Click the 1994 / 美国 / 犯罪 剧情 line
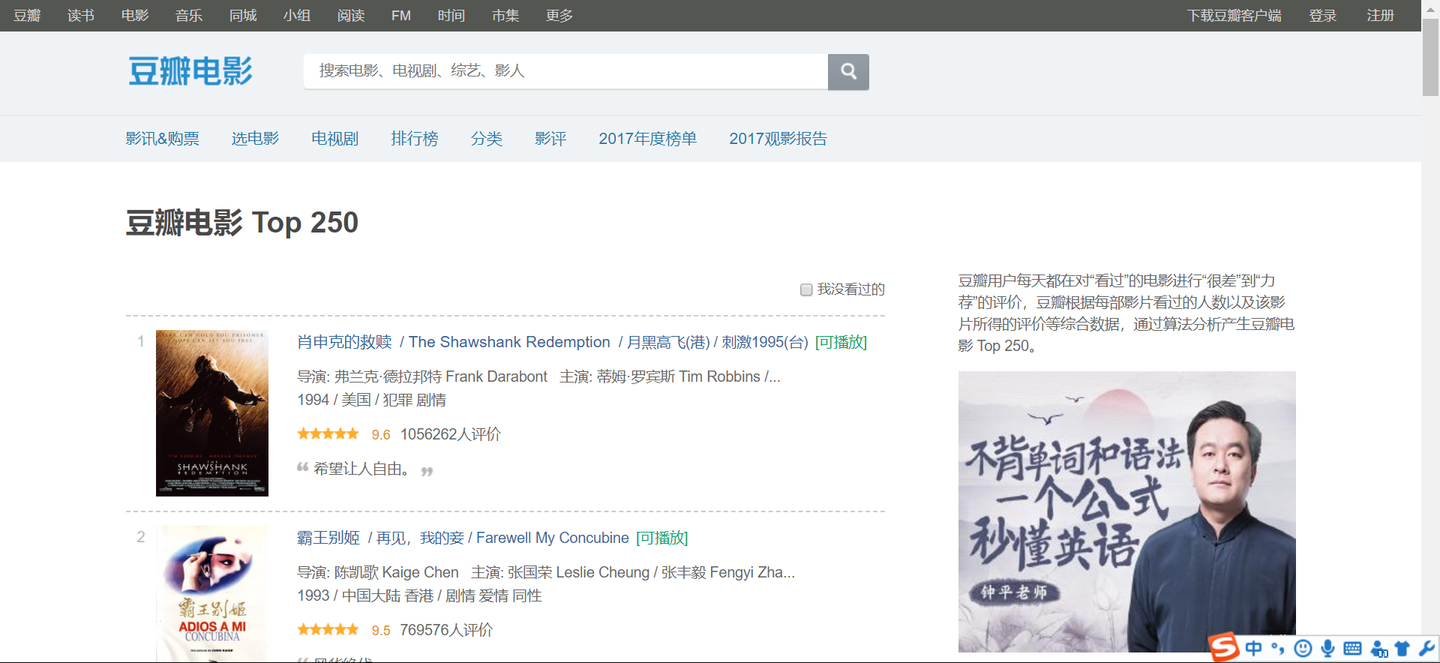1440x663 pixels. click(x=372, y=400)
